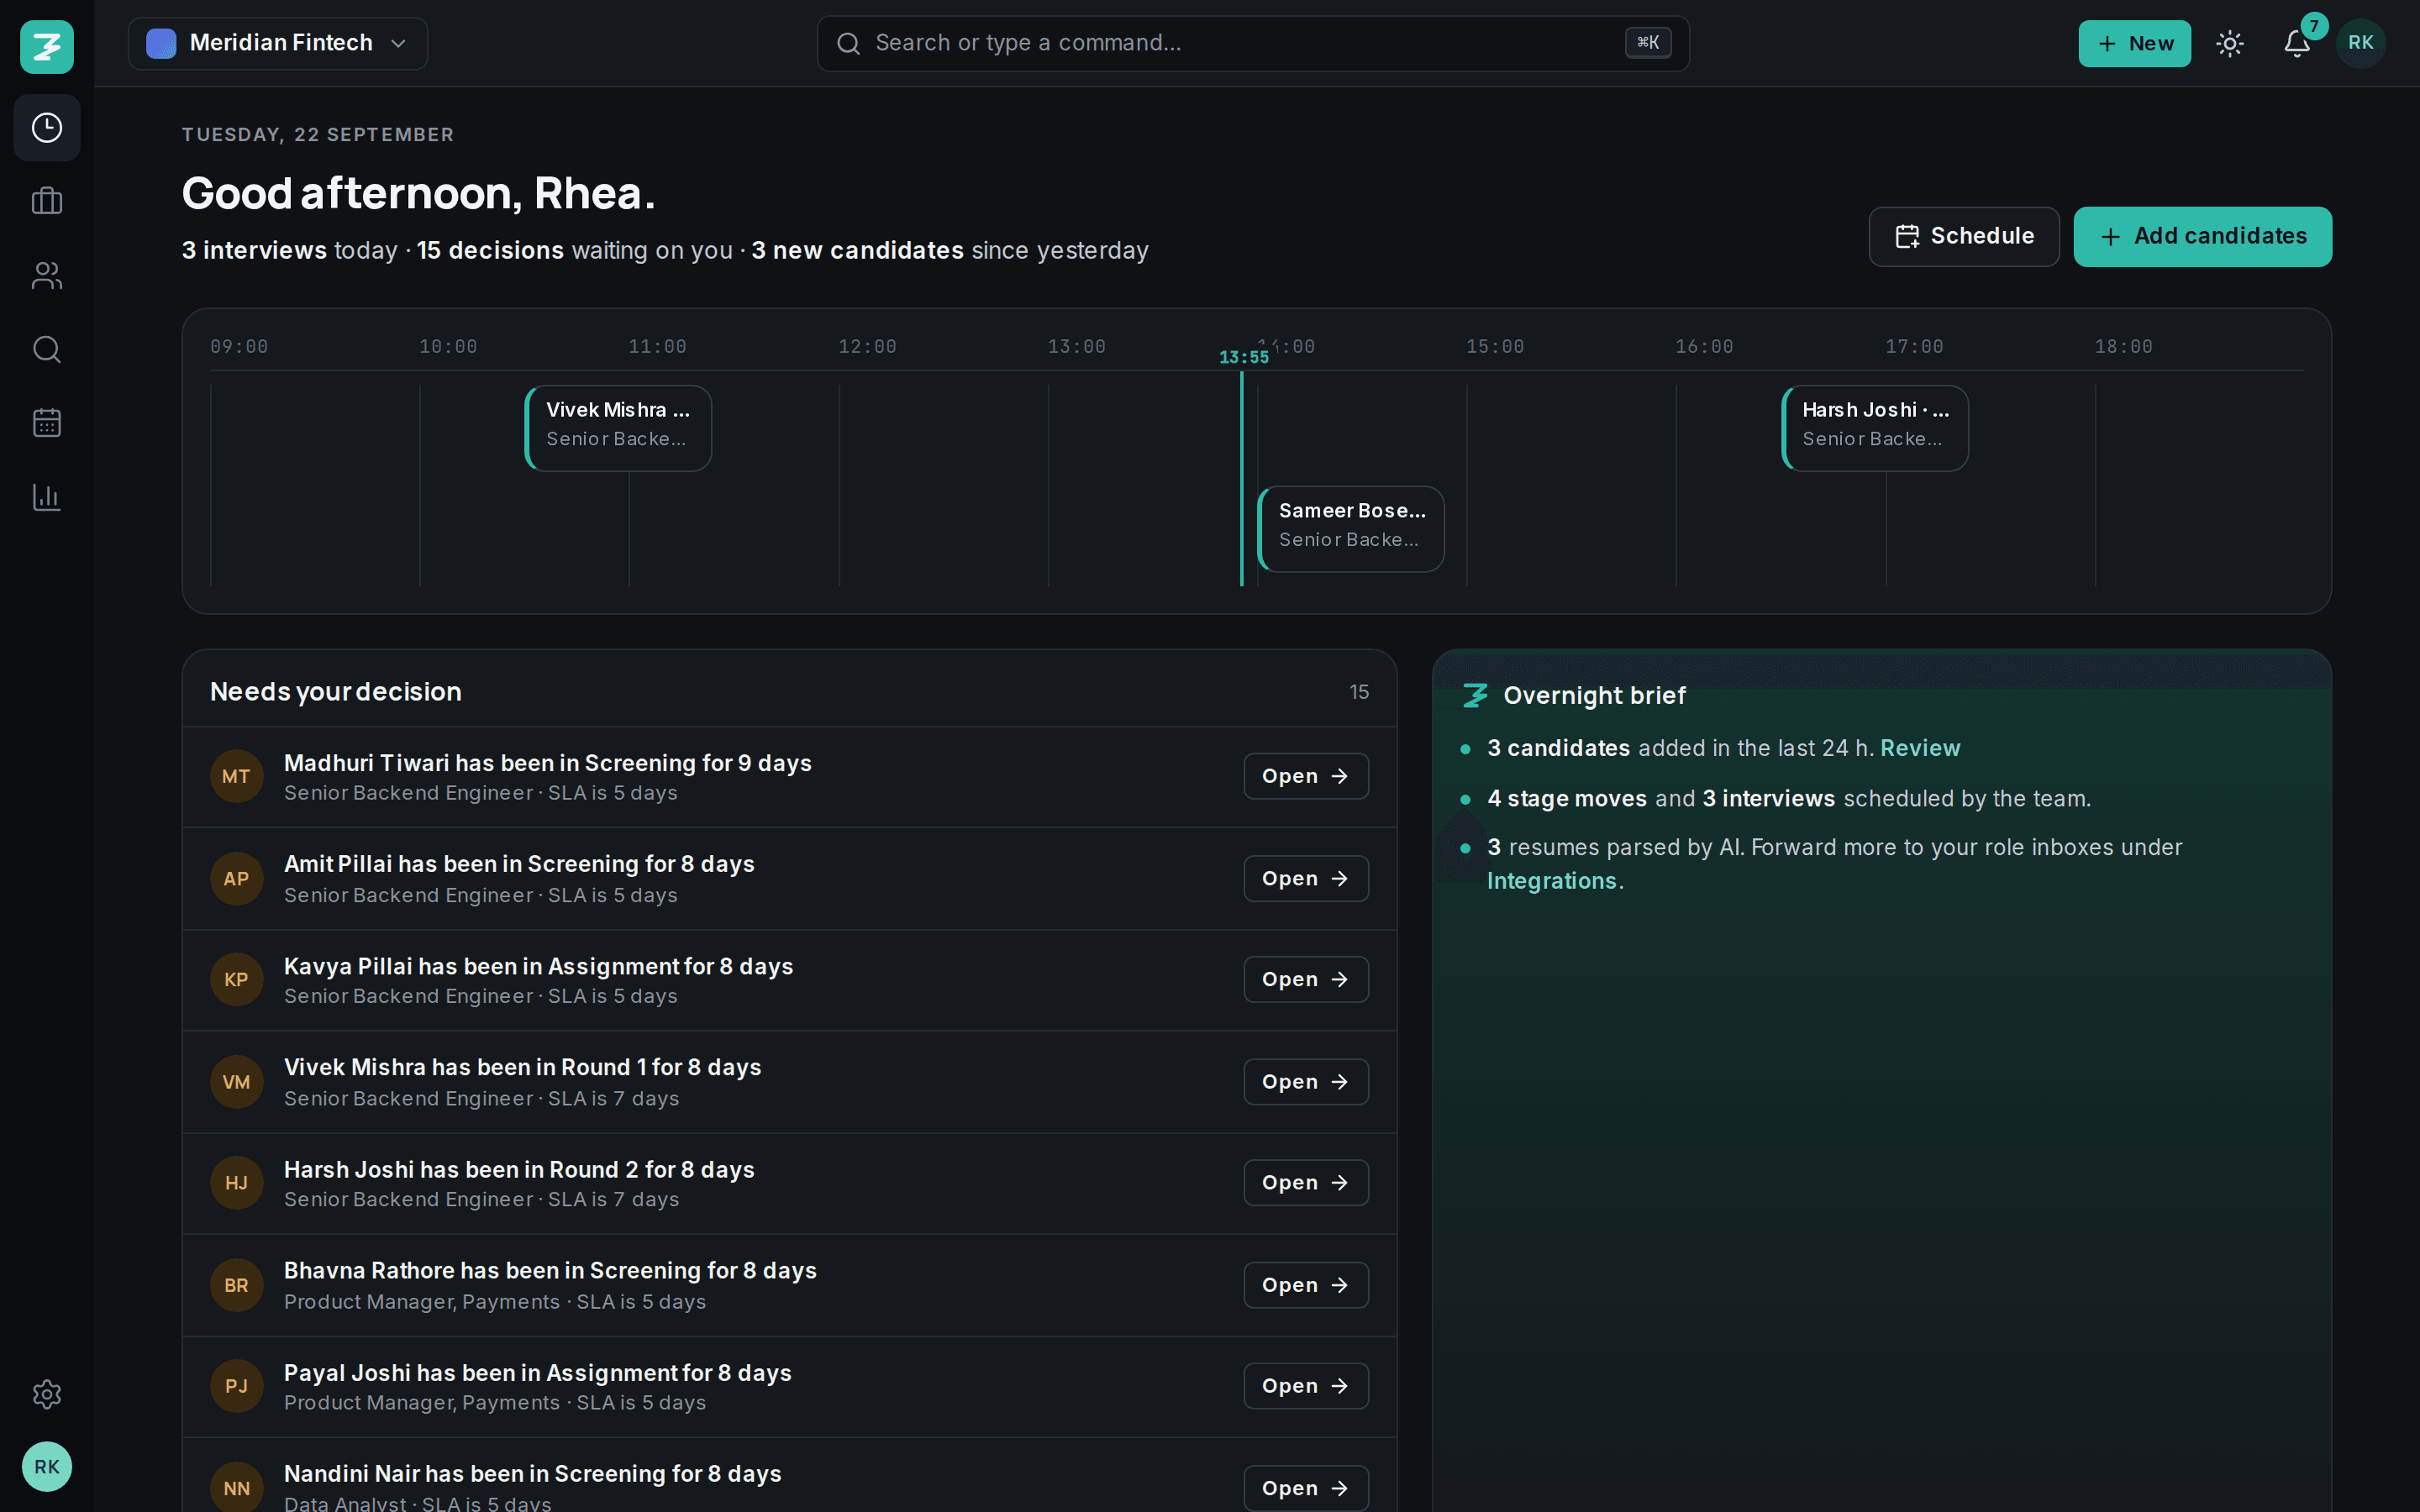Open Kavya Pillai's decision item
Screen dimensions: 2420x1512
click(1306, 979)
